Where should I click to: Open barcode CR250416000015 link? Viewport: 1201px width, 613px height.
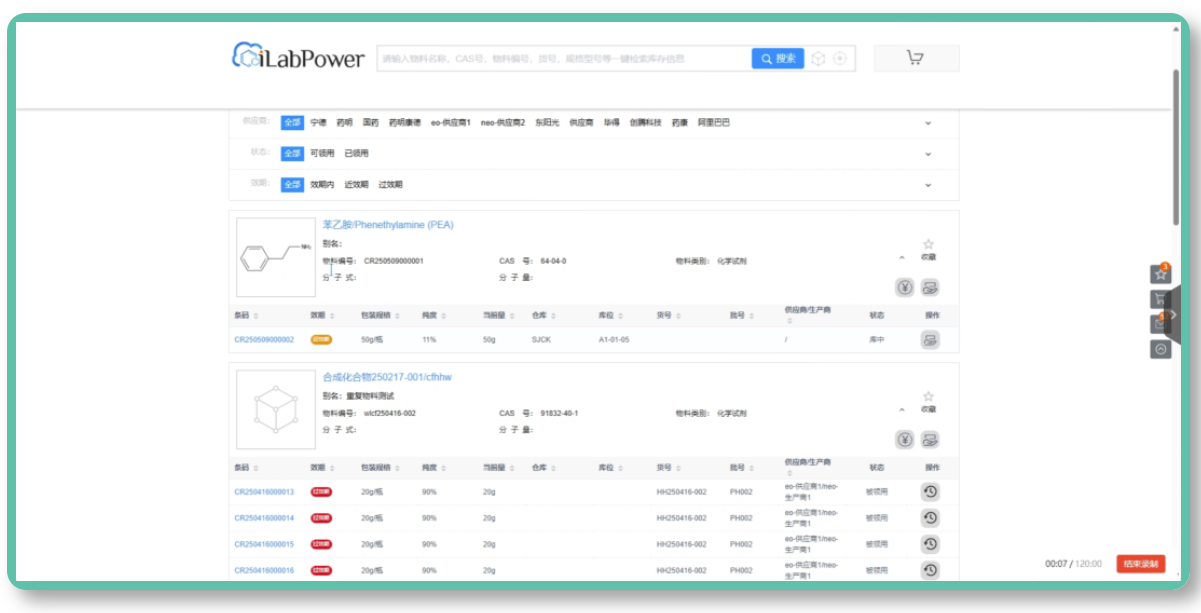(x=264, y=544)
